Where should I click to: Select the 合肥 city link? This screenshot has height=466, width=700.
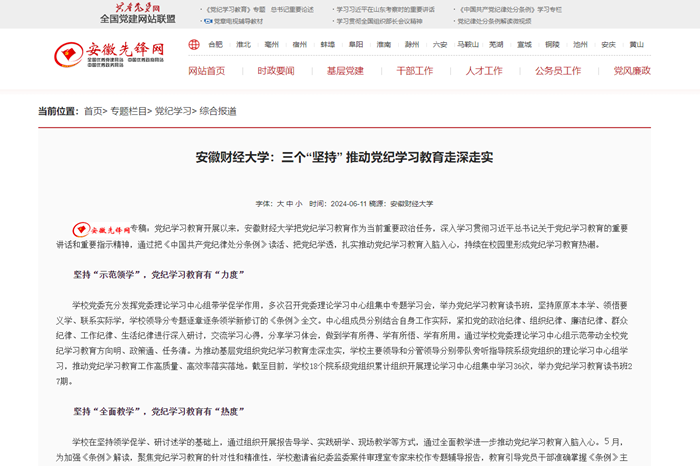(215, 45)
